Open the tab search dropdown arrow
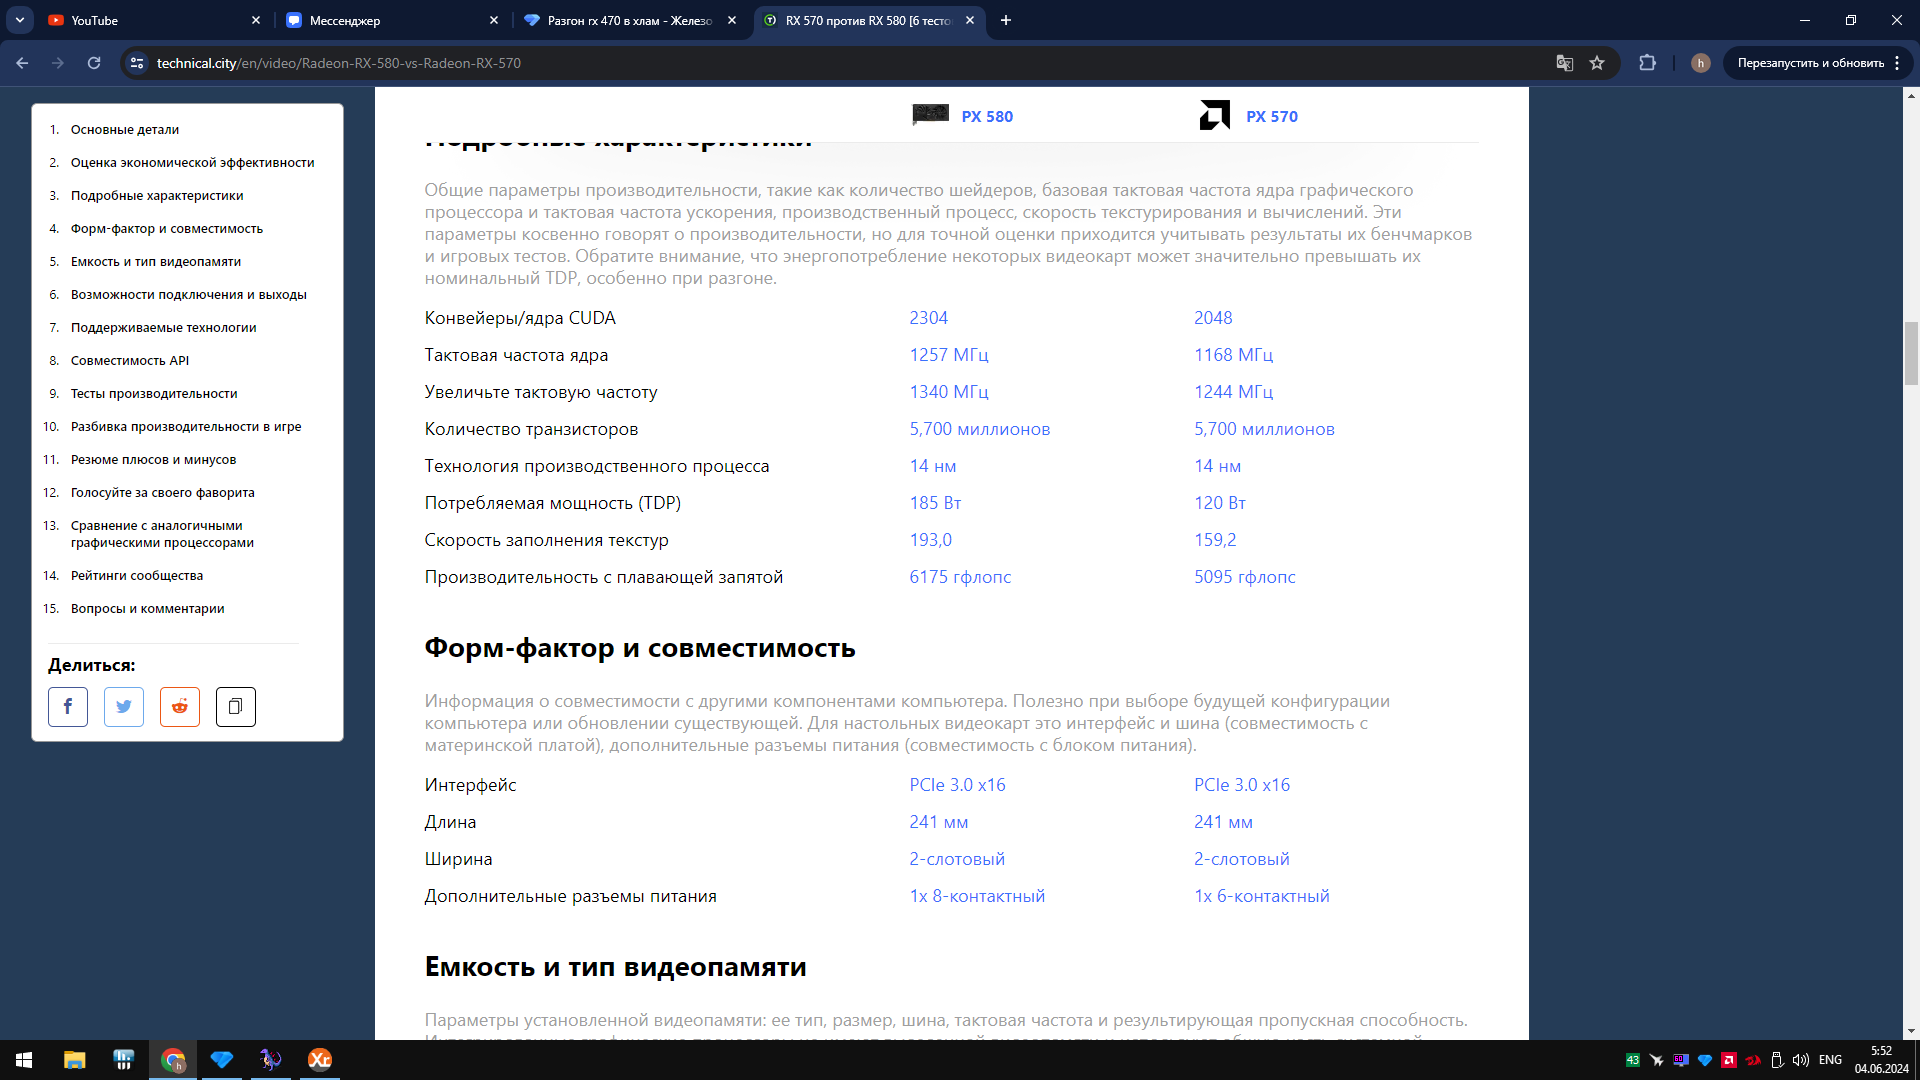Viewport: 1920px width, 1080px height. pos(20,20)
